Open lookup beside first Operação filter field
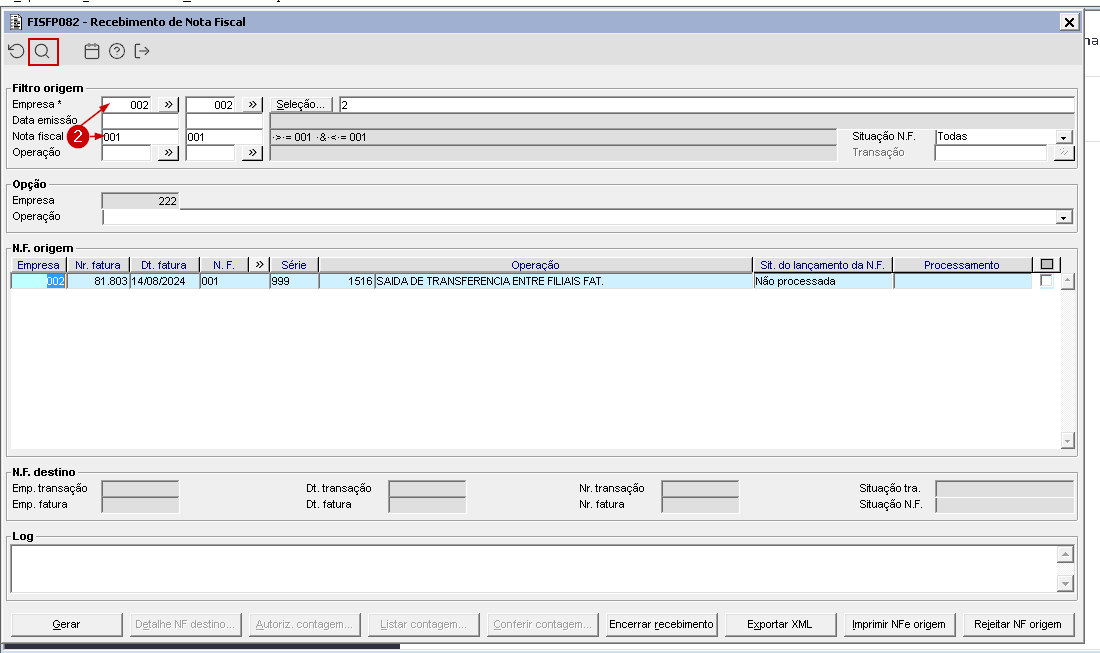 [168, 152]
